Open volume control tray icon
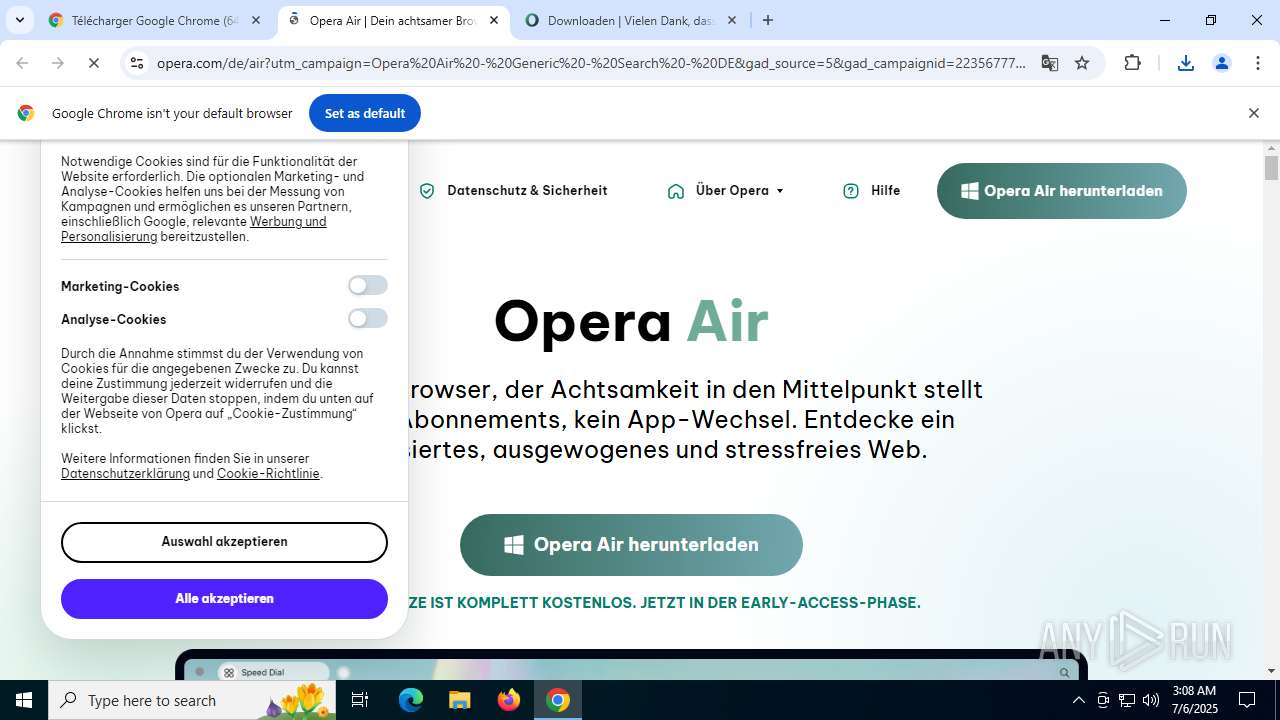 coord(1151,700)
